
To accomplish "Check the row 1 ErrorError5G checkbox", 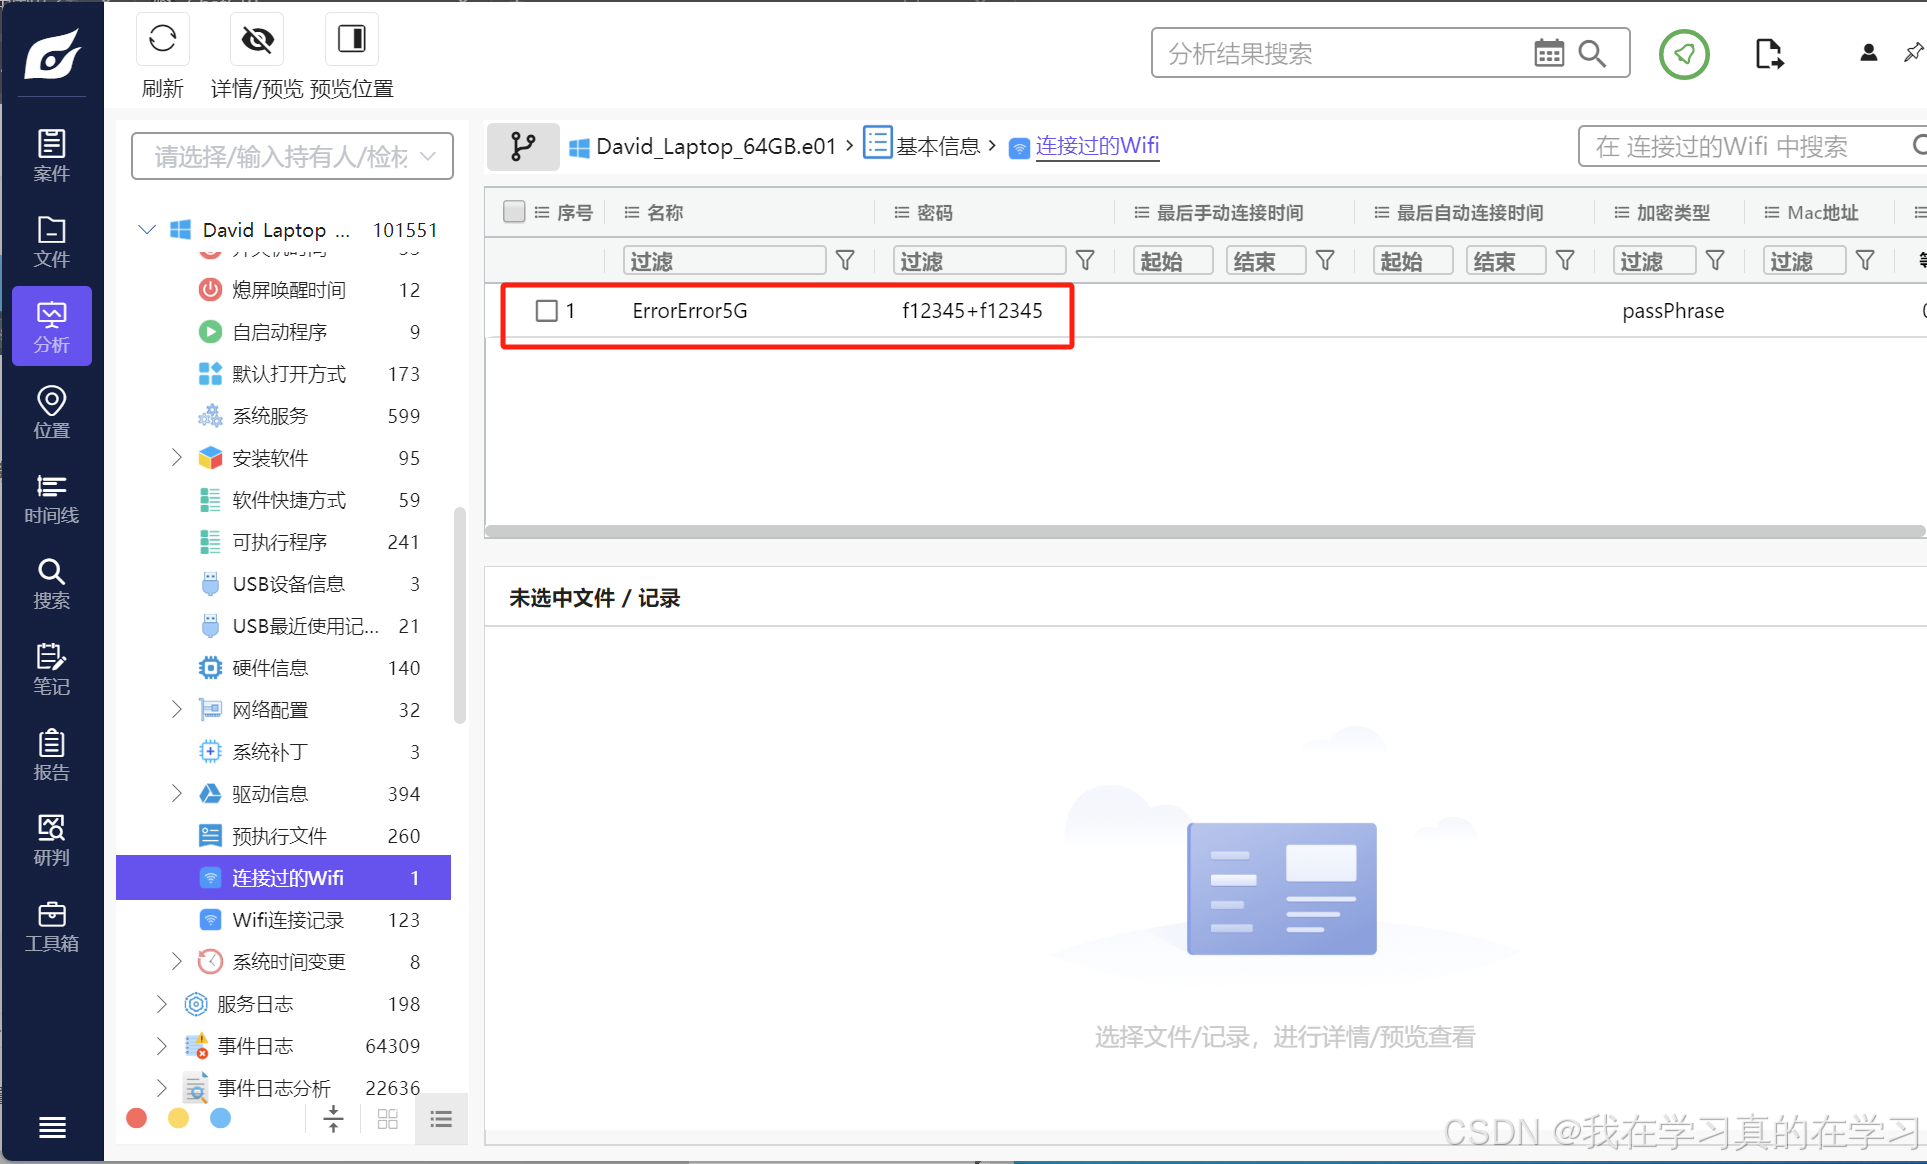I will [546, 311].
